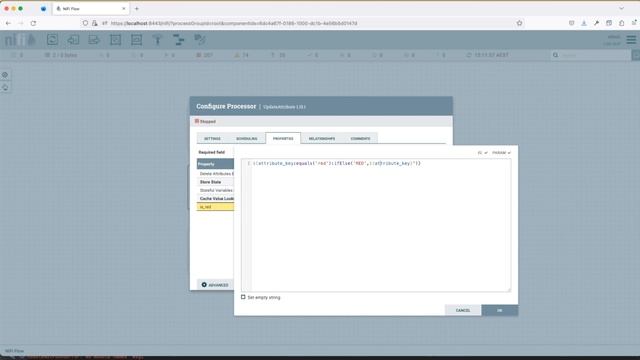Viewport: 640px width, 360px height.
Task: Click the browser forward arrow
Action: pyautogui.click(x=21, y=23)
